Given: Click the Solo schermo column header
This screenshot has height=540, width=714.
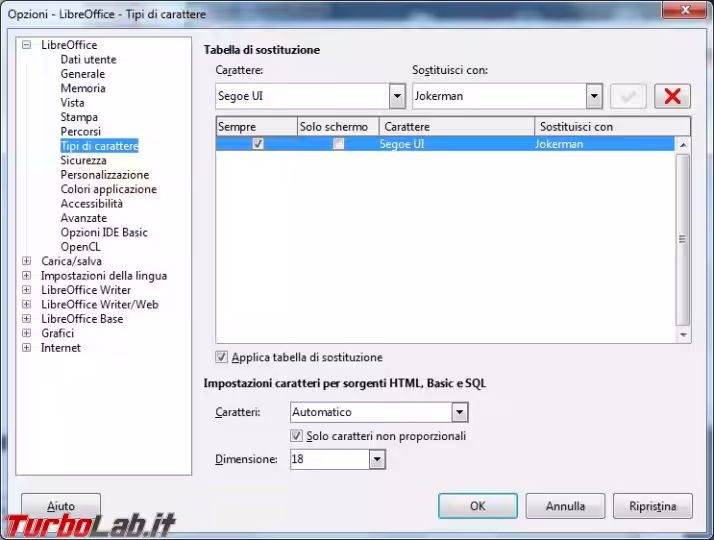Looking at the screenshot, I should pos(338,127).
